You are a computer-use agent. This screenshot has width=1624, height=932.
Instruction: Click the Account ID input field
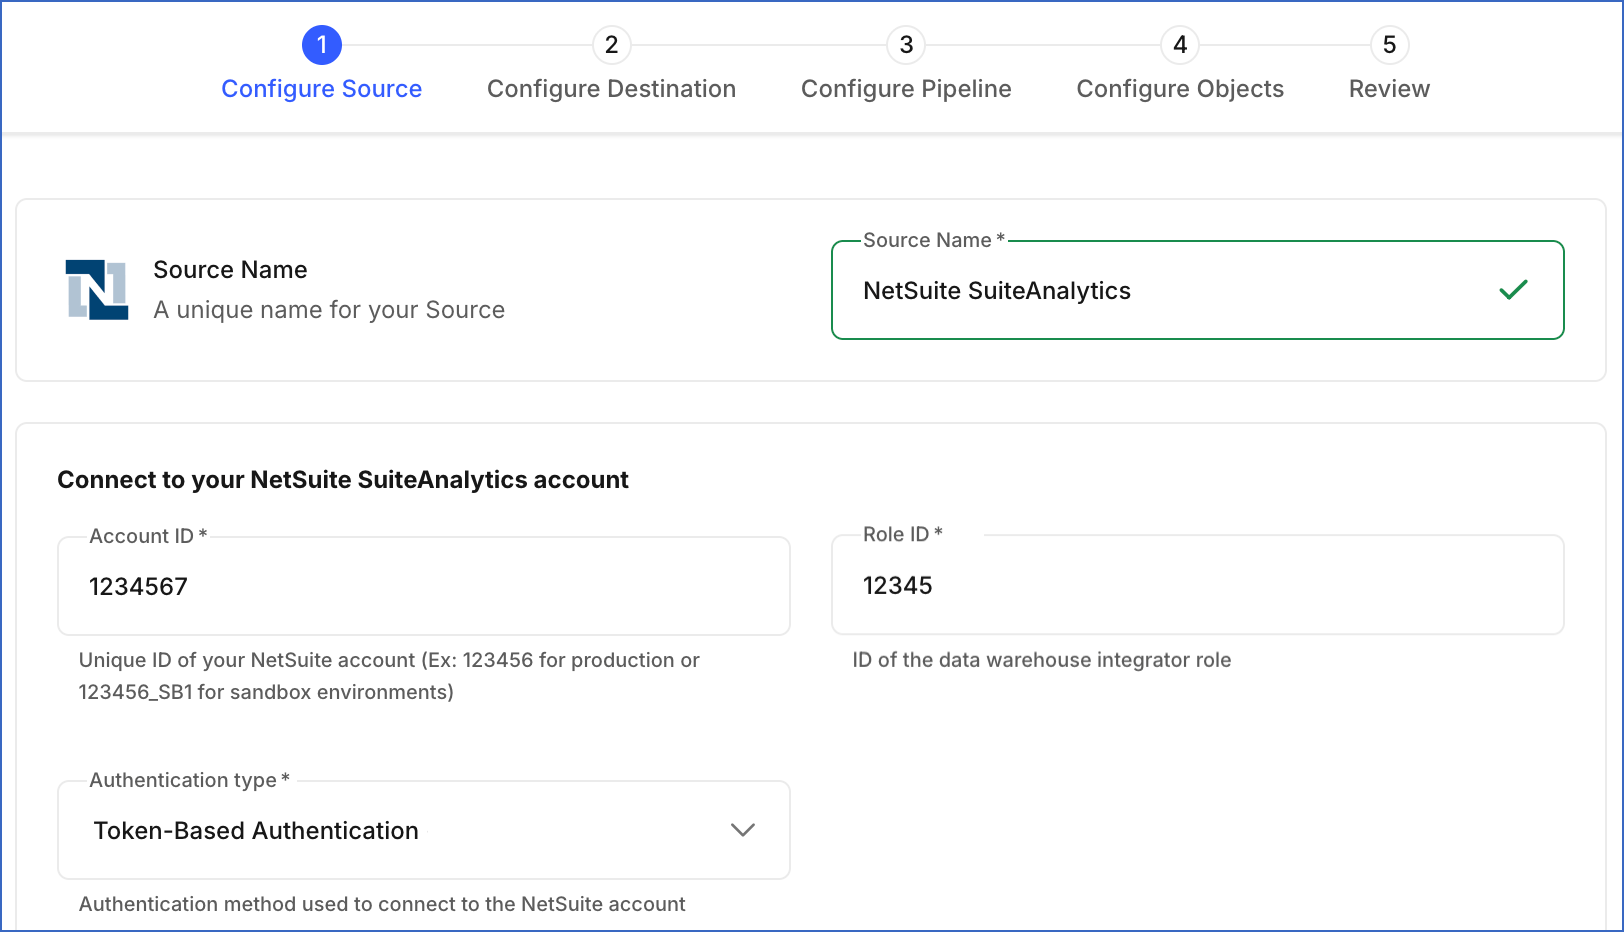click(424, 586)
